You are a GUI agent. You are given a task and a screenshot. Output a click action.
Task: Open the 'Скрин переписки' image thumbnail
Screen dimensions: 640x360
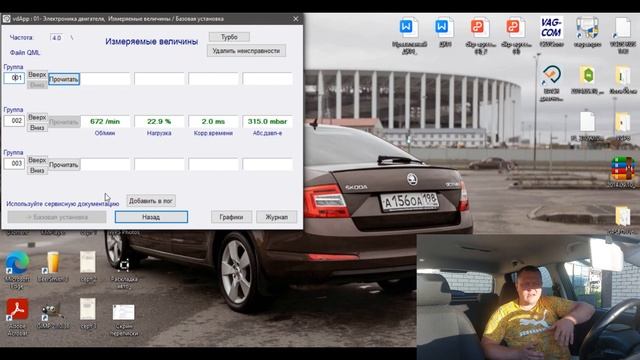124,319
